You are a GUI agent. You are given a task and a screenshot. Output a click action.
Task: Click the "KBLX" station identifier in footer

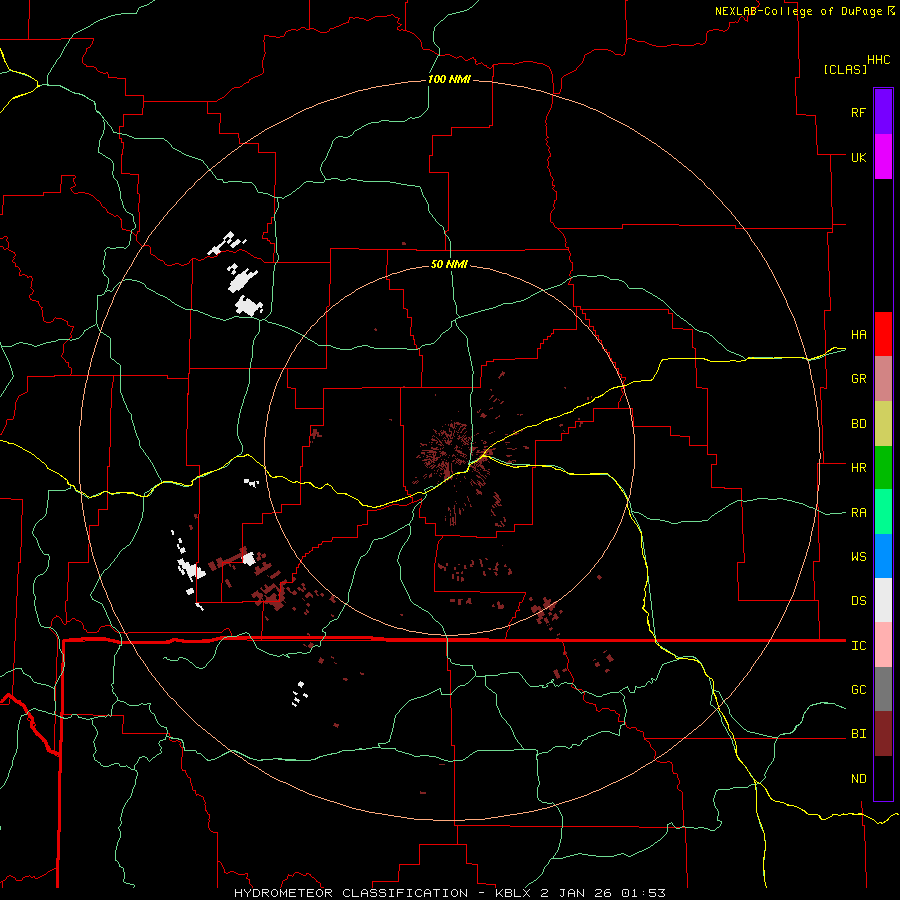point(514,893)
